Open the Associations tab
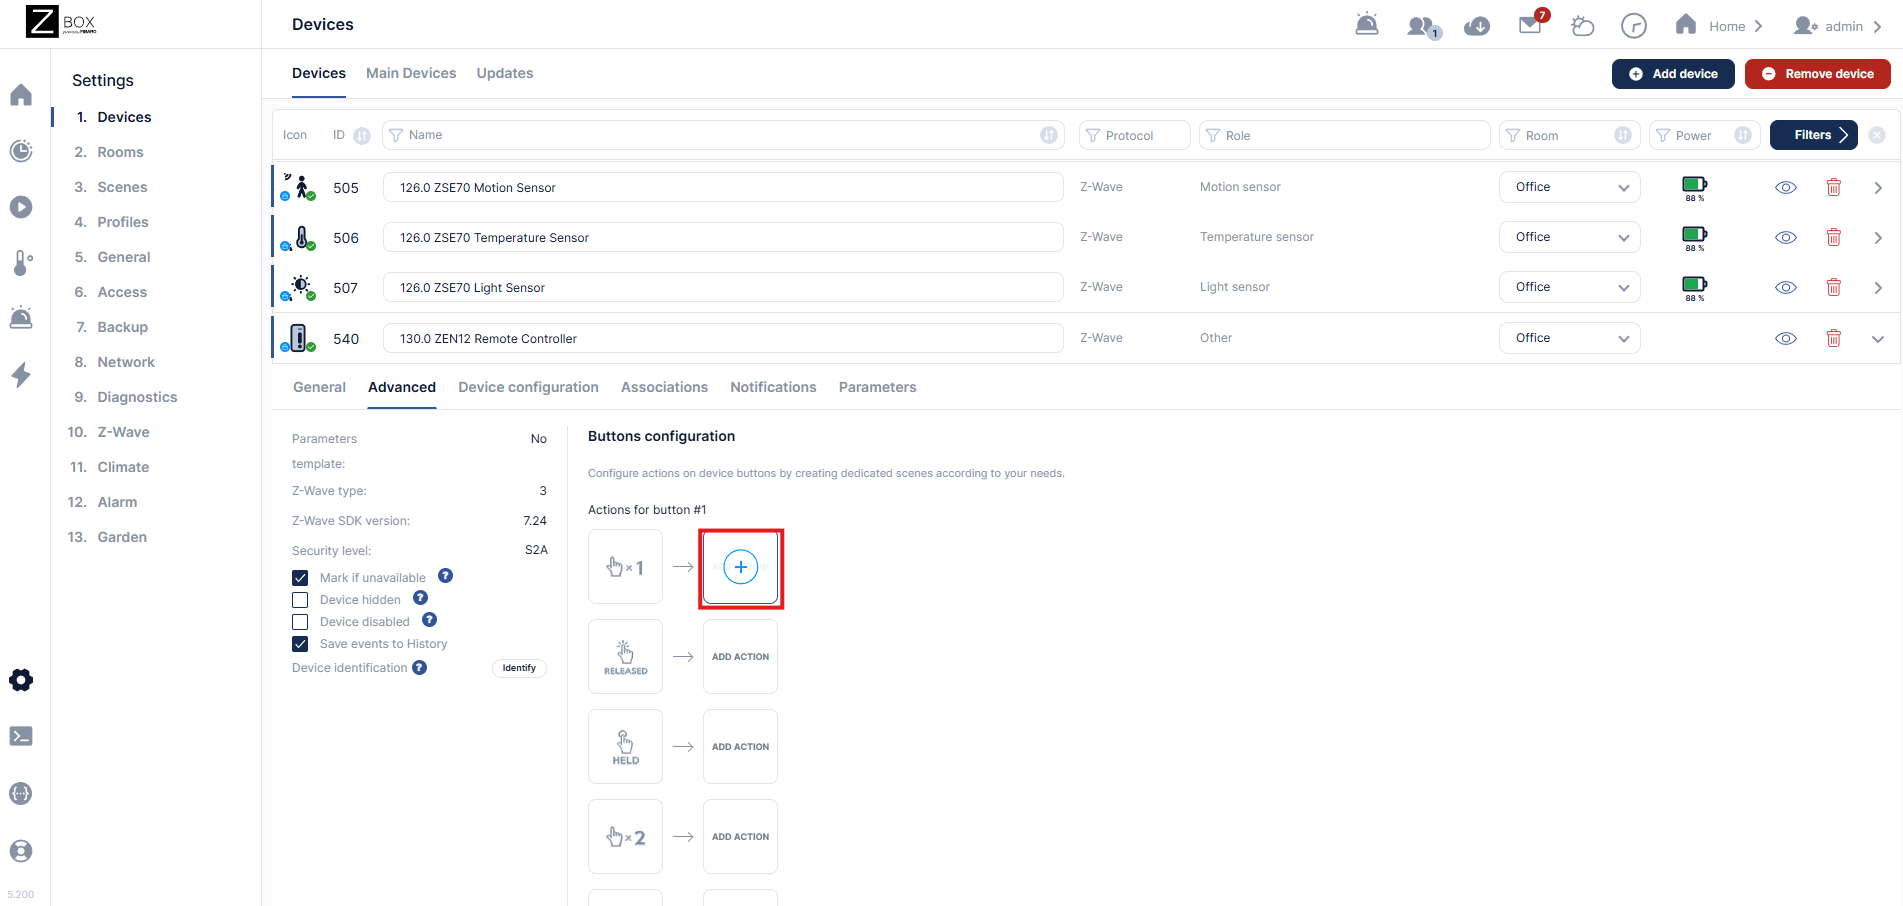 point(664,387)
